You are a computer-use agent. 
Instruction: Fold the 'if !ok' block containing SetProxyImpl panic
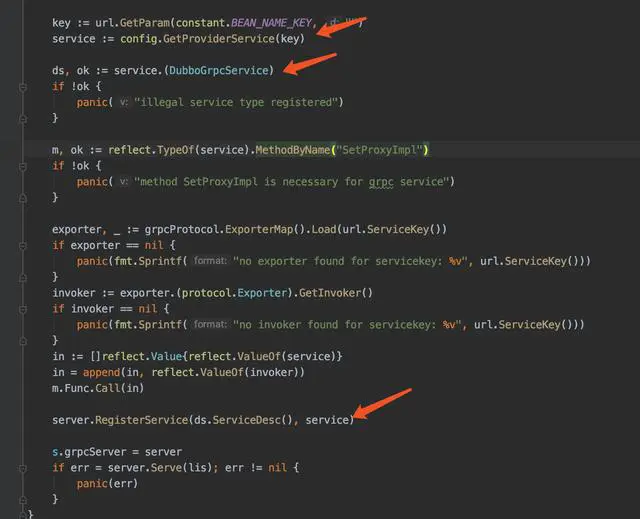coord(23,166)
